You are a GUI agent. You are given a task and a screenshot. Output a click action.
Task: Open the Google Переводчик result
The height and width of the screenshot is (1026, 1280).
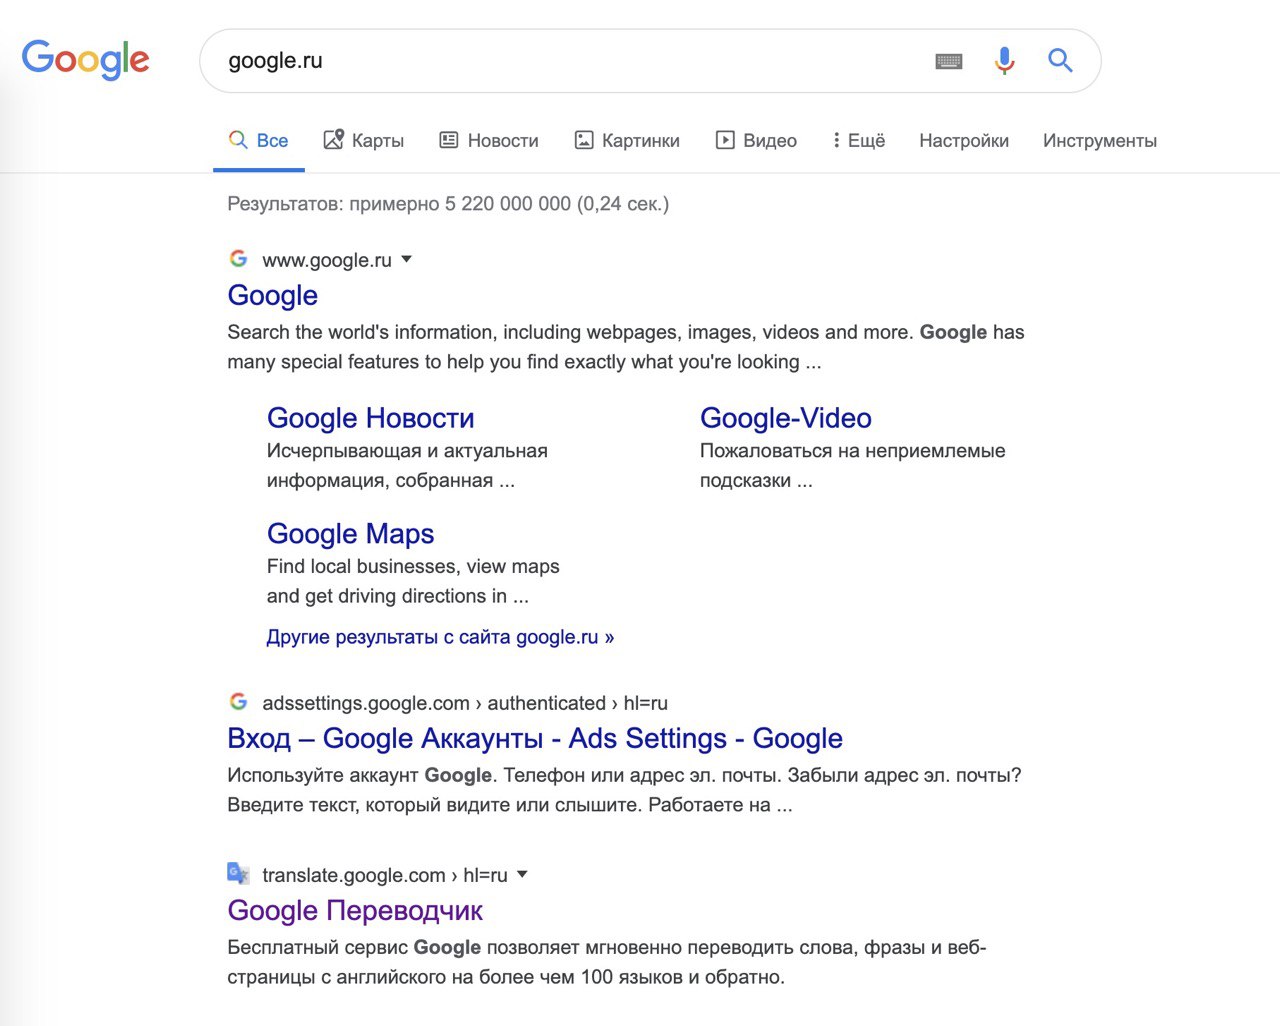click(x=355, y=911)
